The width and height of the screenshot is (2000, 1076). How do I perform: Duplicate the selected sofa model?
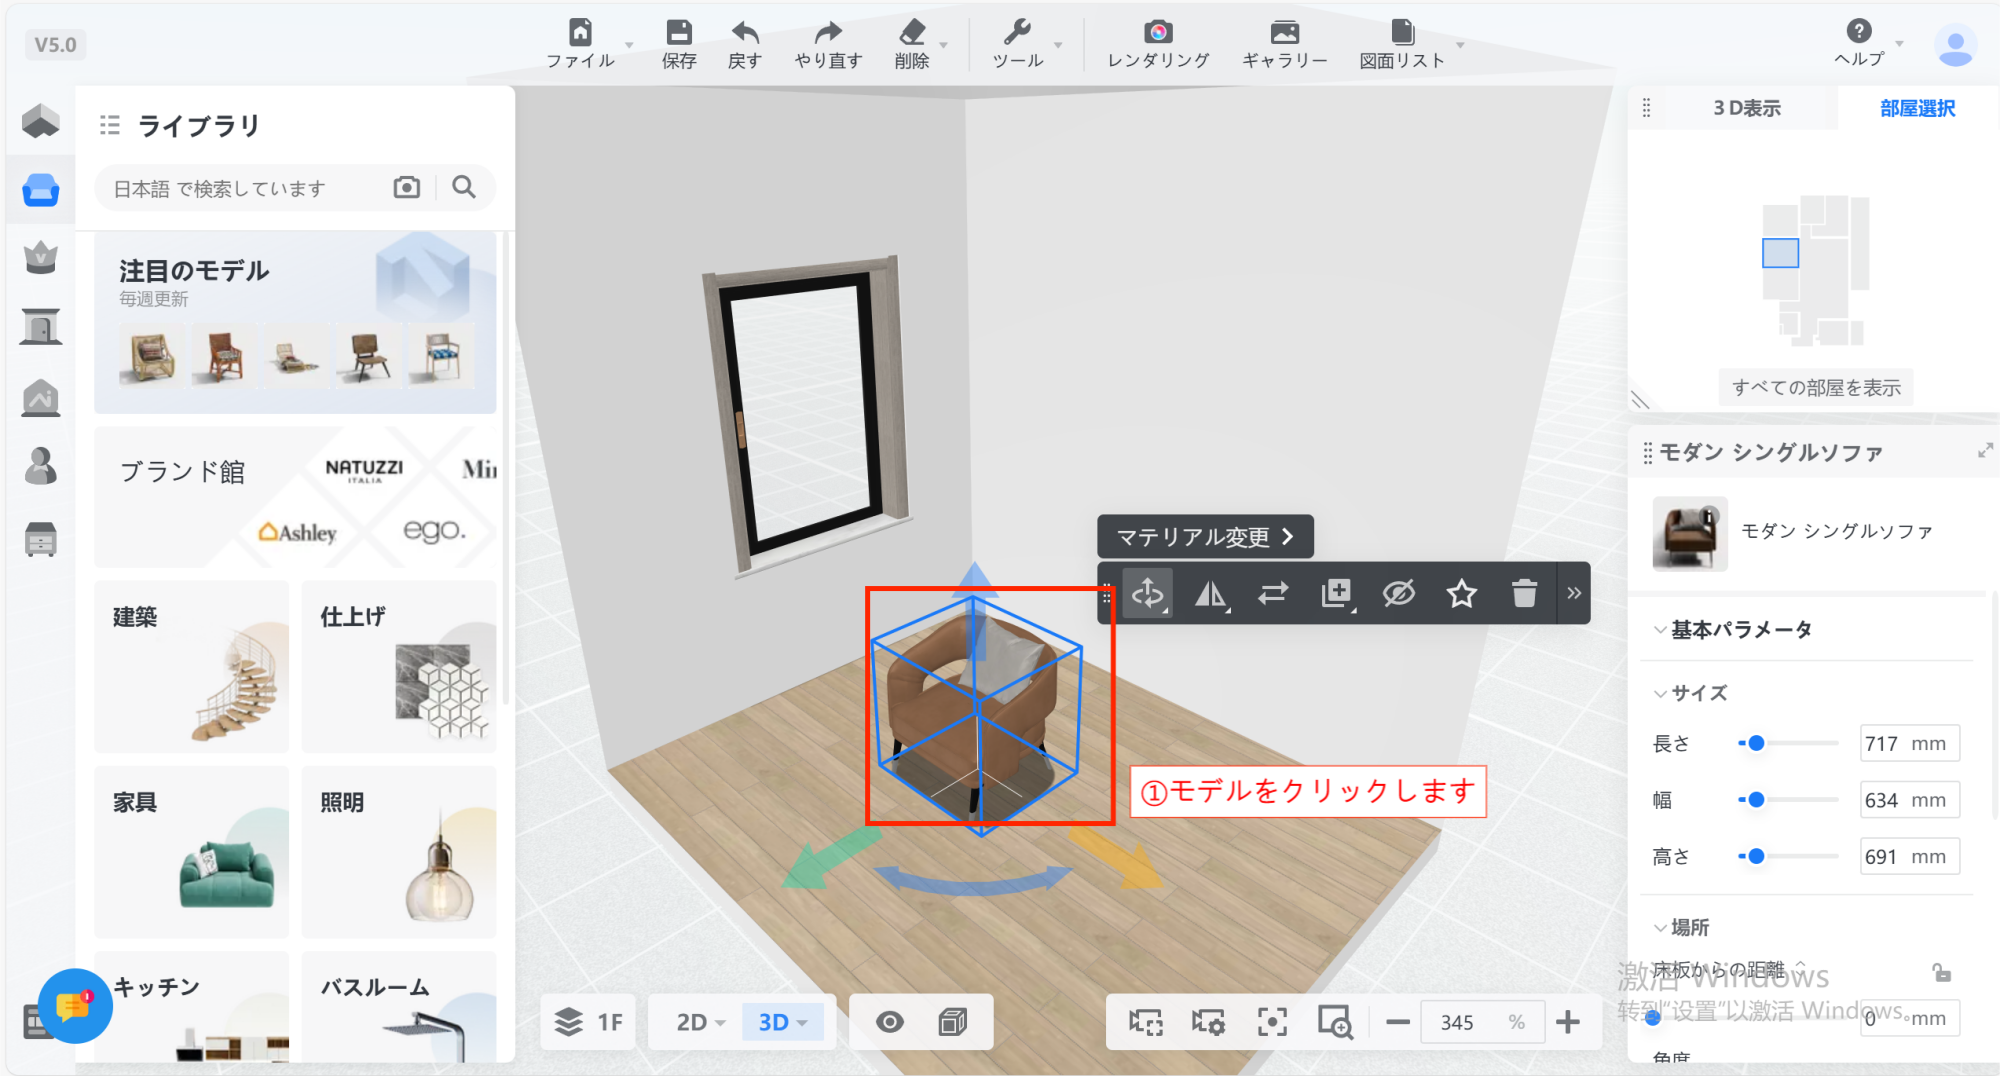pos(1336,594)
